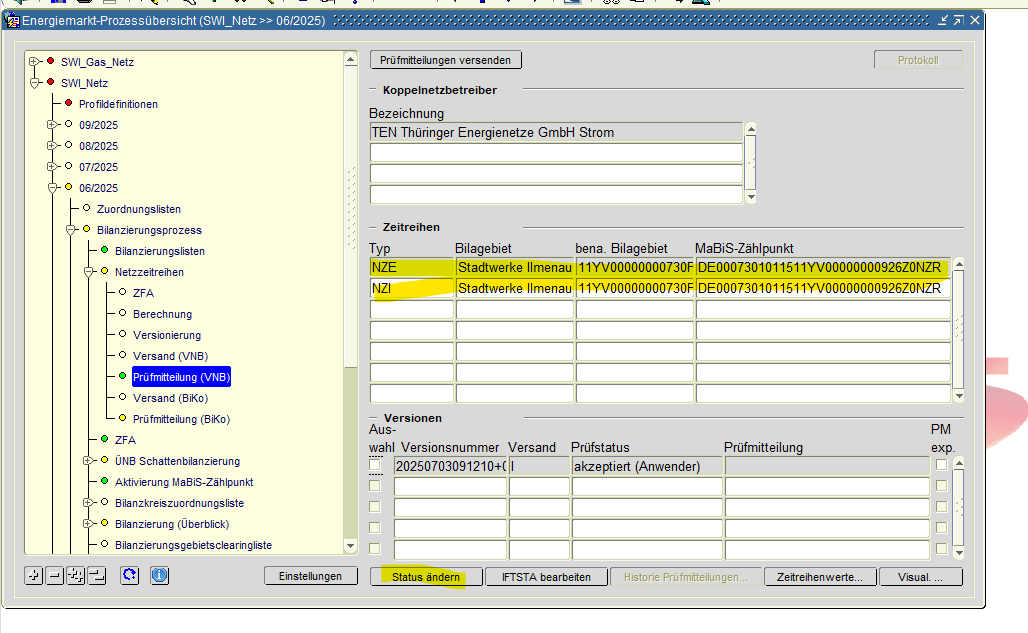Open the blue info icon

click(x=159, y=576)
